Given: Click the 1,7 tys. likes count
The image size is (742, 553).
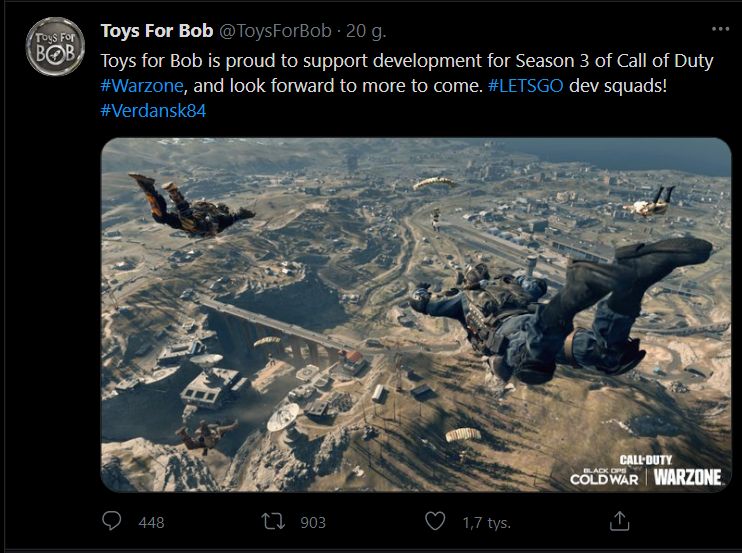Looking at the screenshot, I should (x=484, y=522).
